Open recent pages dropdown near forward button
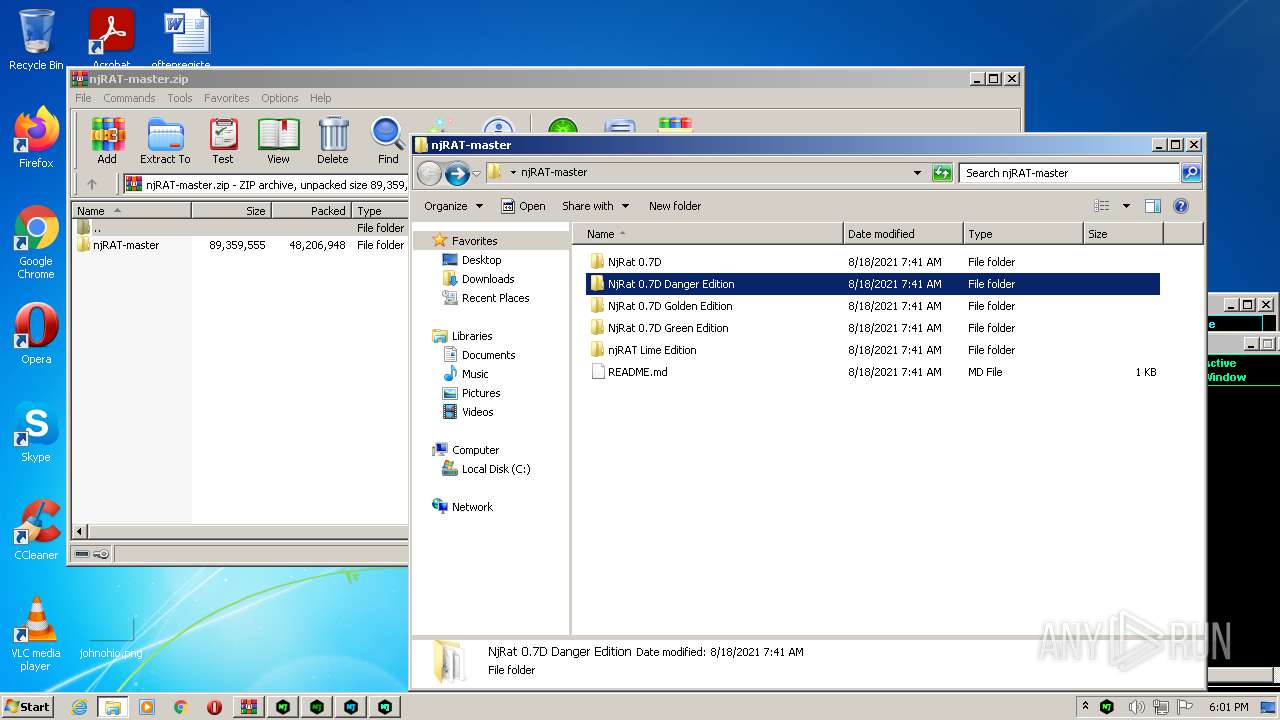The width and height of the screenshot is (1280, 720). coord(476,173)
